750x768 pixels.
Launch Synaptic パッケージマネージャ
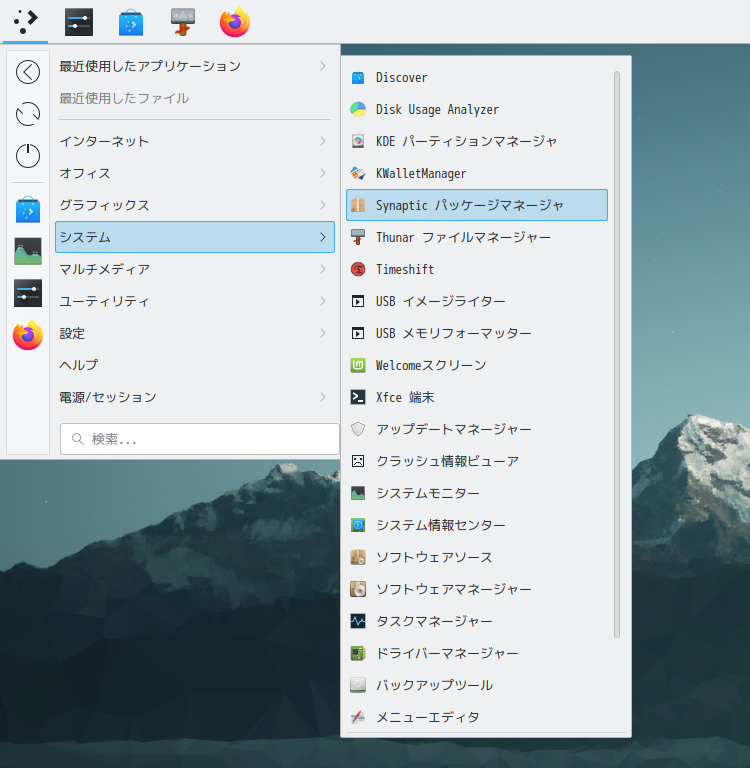tap(477, 205)
